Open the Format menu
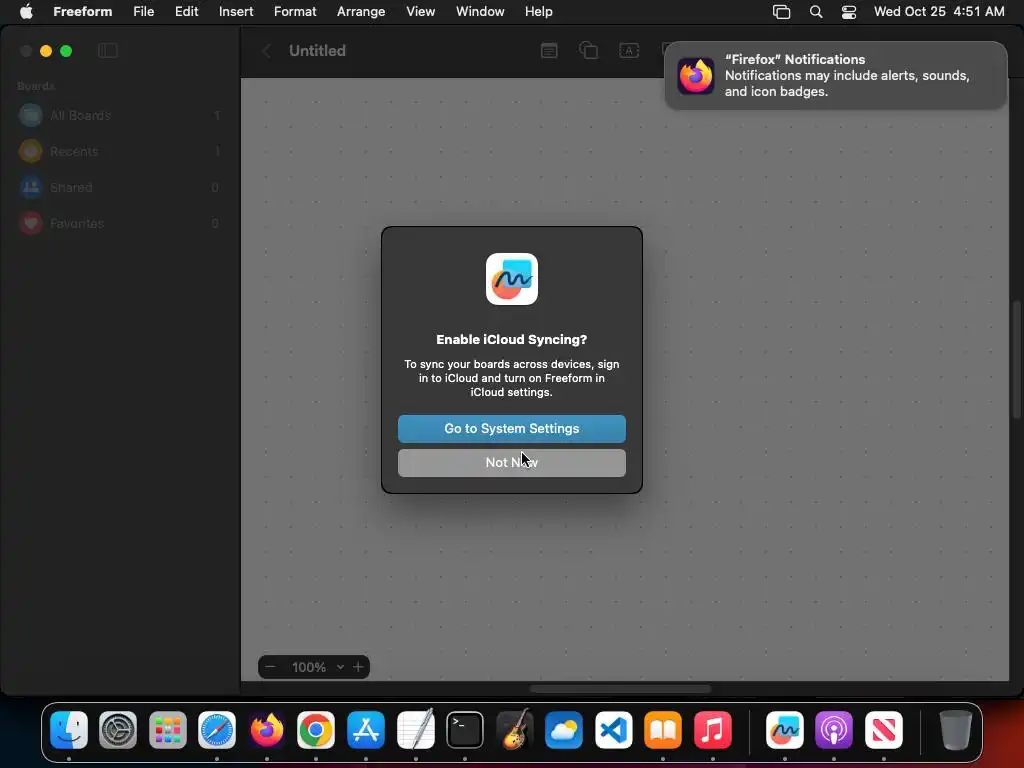1024x768 pixels. pyautogui.click(x=295, y=11)
